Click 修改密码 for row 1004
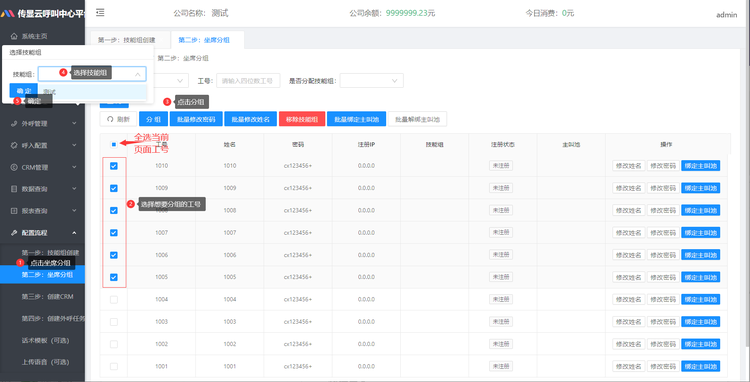Screen dimensions: 750x382 pos(663,299)
